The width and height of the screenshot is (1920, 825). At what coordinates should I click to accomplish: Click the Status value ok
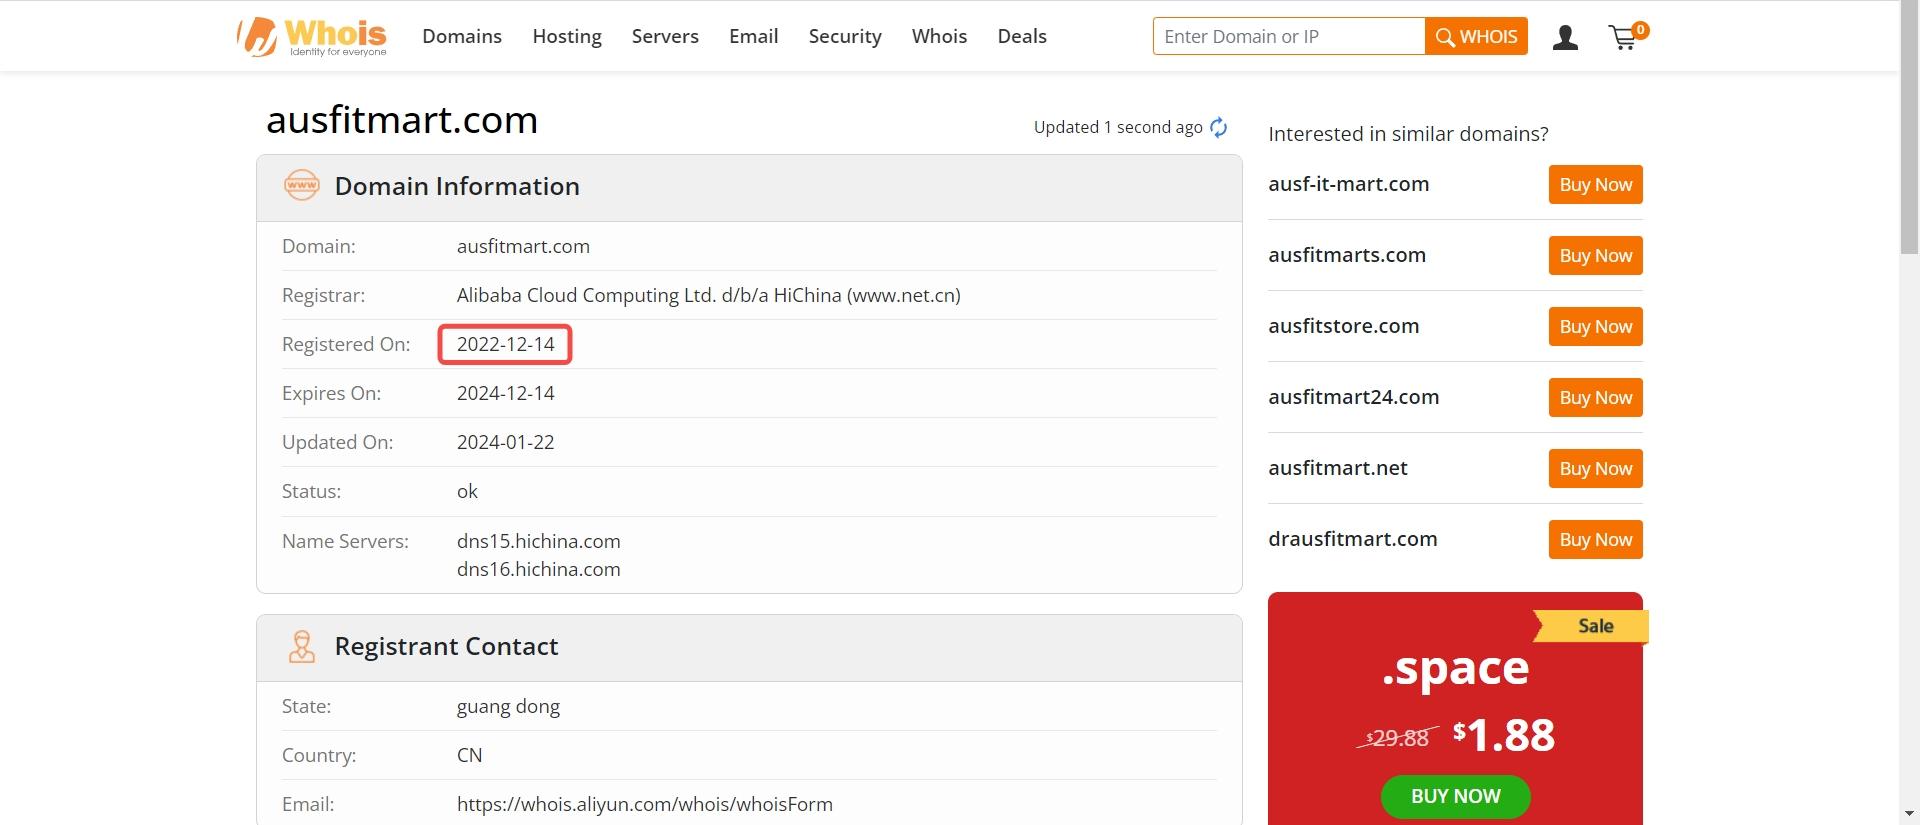pos(467,491)
